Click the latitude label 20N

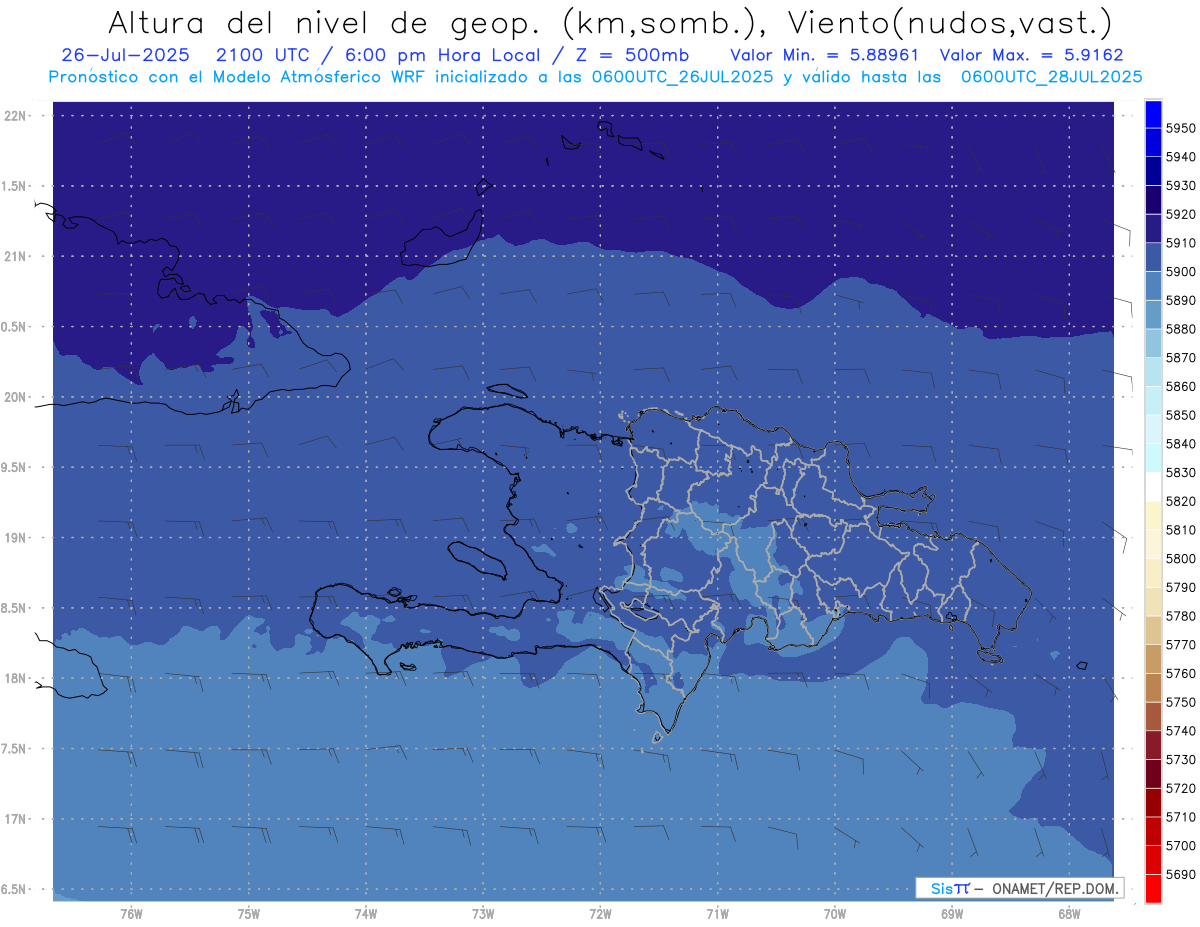[x=14, y=397]
